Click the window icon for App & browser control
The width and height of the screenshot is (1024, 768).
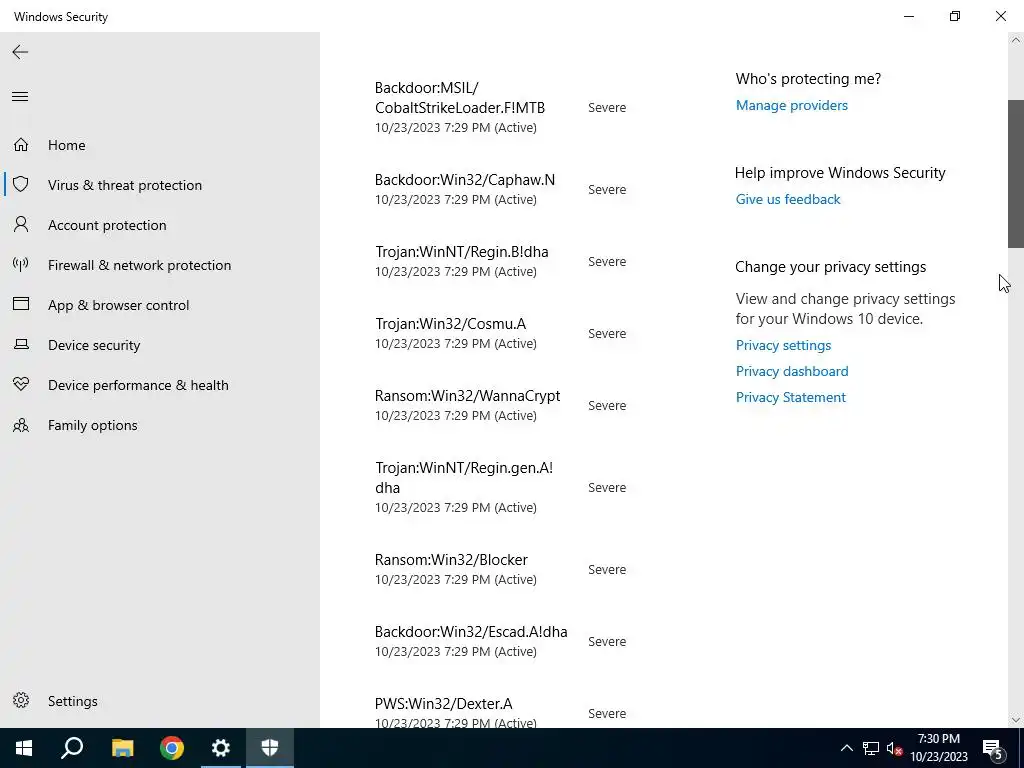point(21,304)
